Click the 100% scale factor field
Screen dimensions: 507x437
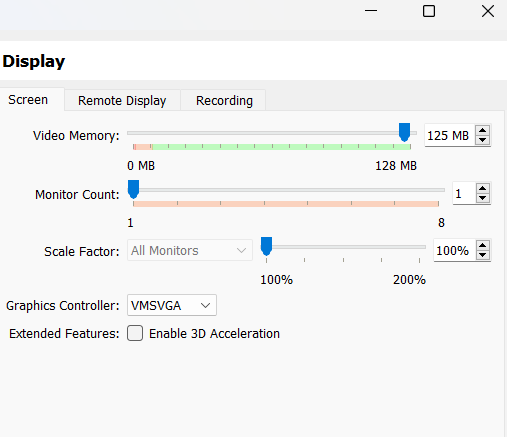point(455,250)
